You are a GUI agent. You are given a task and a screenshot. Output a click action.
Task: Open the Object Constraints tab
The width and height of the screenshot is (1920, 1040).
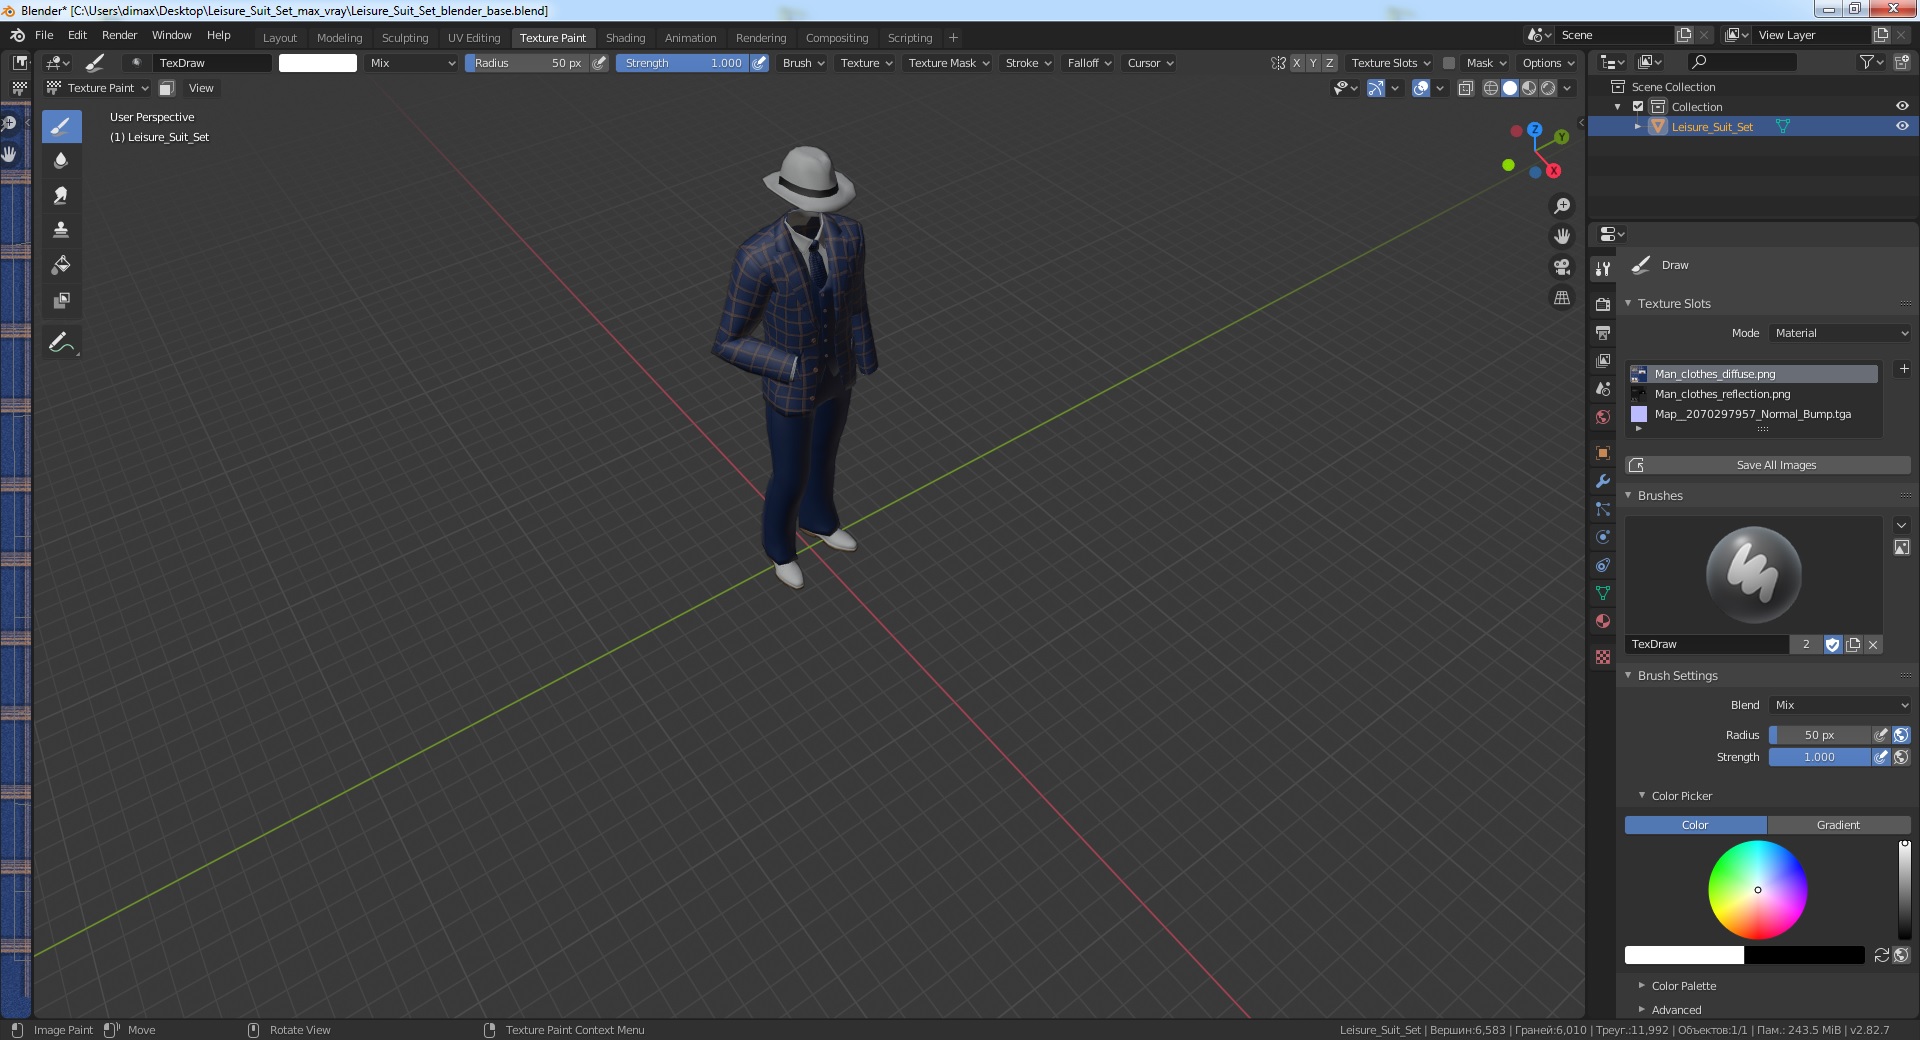pos(1603,565)
